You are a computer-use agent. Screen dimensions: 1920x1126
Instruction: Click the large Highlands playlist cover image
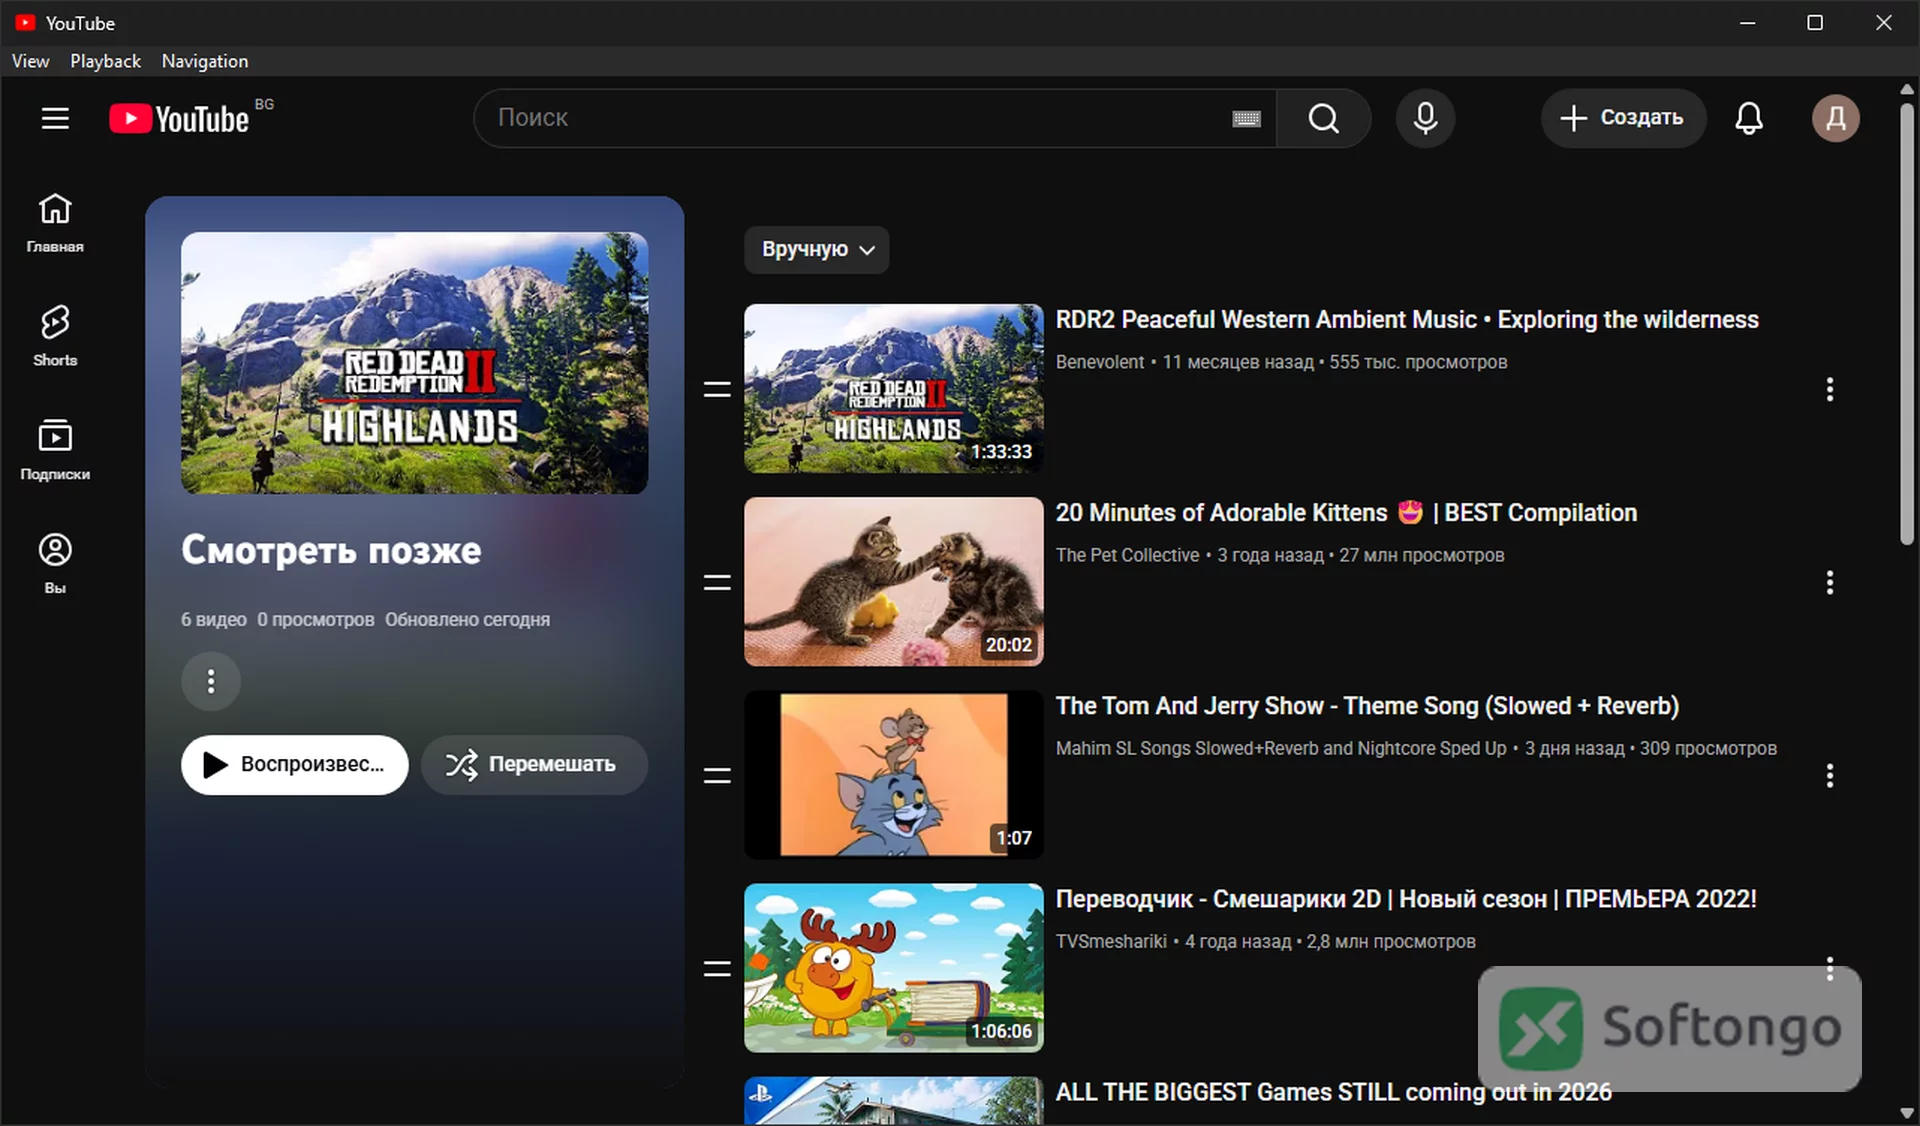(x=414, y=363)
